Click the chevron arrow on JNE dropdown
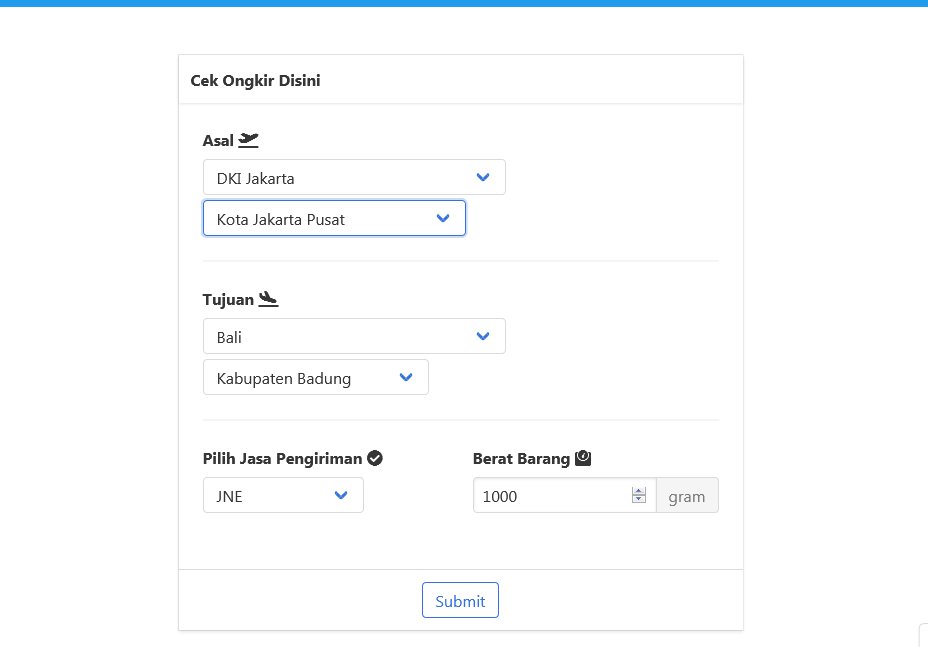Image resolution: width=928 pixels, height=647 pixels. tap(341, 495)
